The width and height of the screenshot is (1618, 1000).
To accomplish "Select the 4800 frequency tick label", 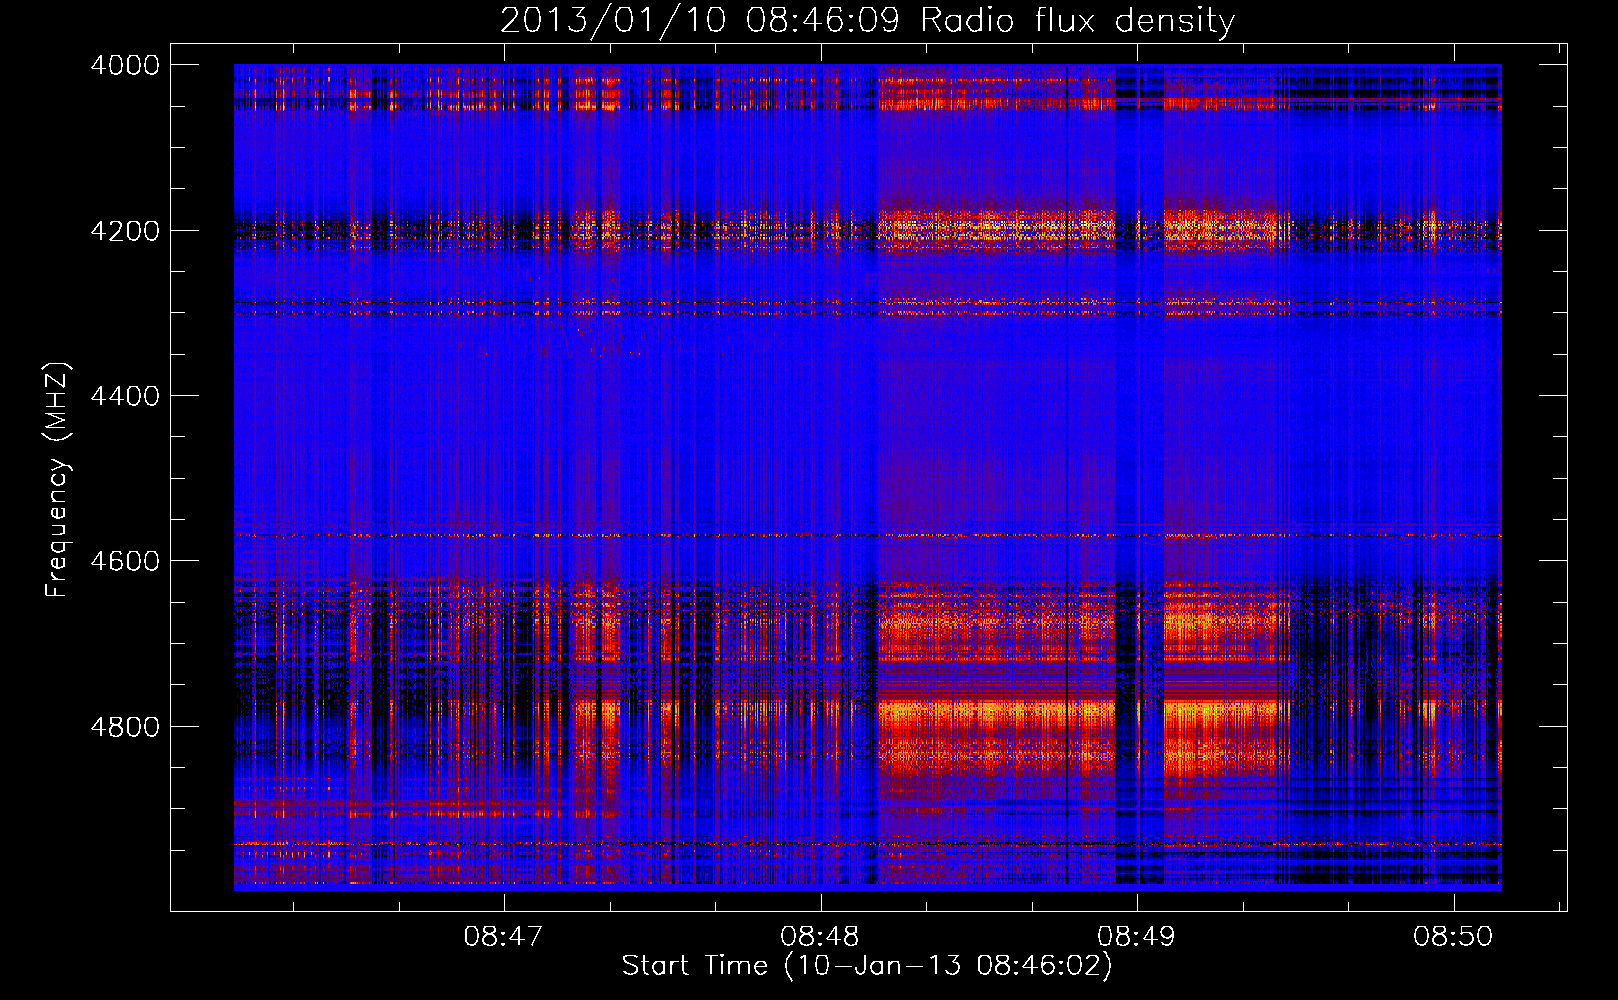I will coord(125,727).
